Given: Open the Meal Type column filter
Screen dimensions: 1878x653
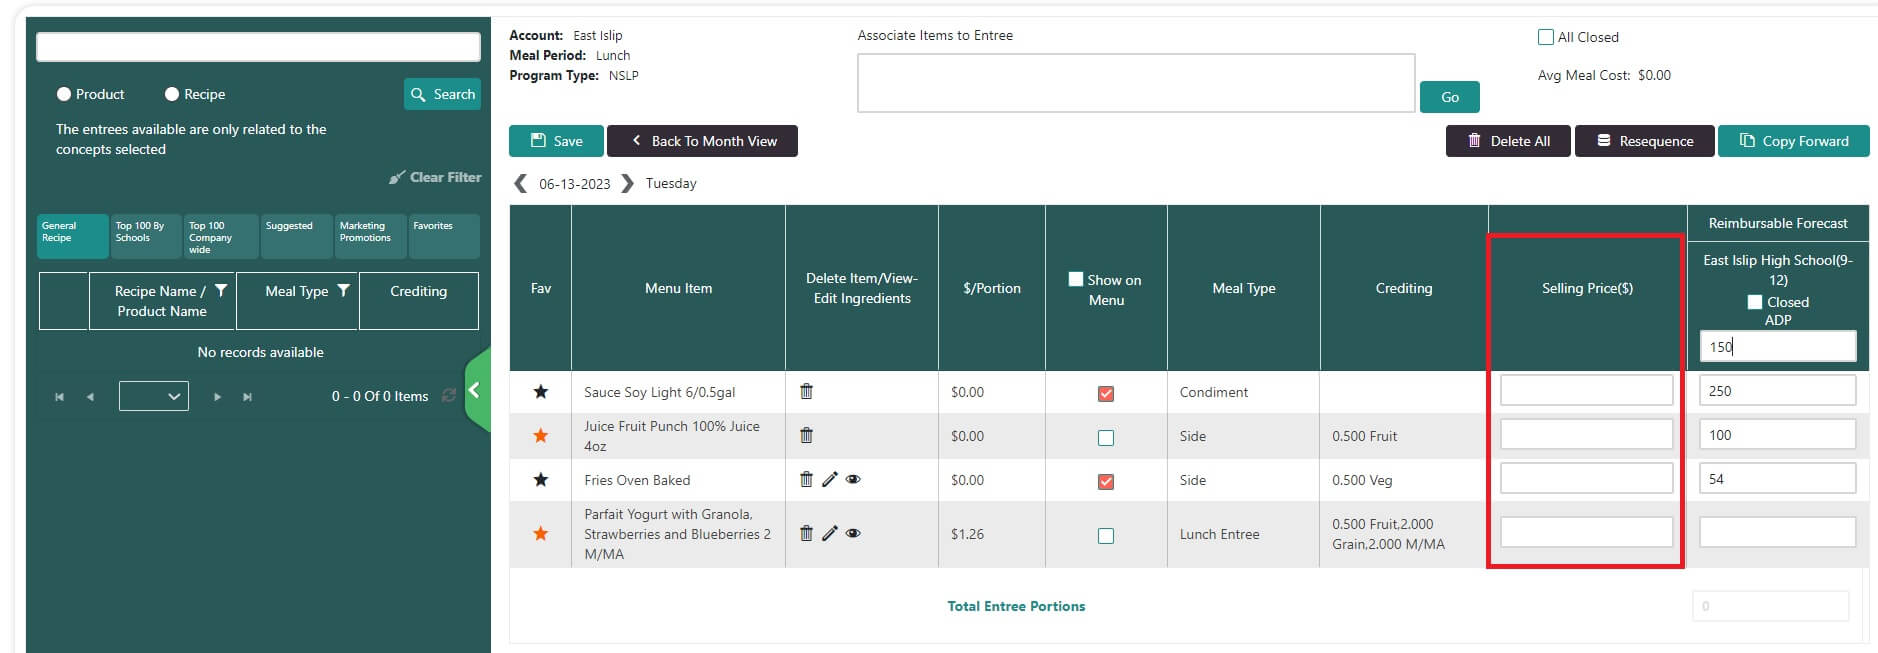Looking at the screenshot, I should click(x=343, y=291).
